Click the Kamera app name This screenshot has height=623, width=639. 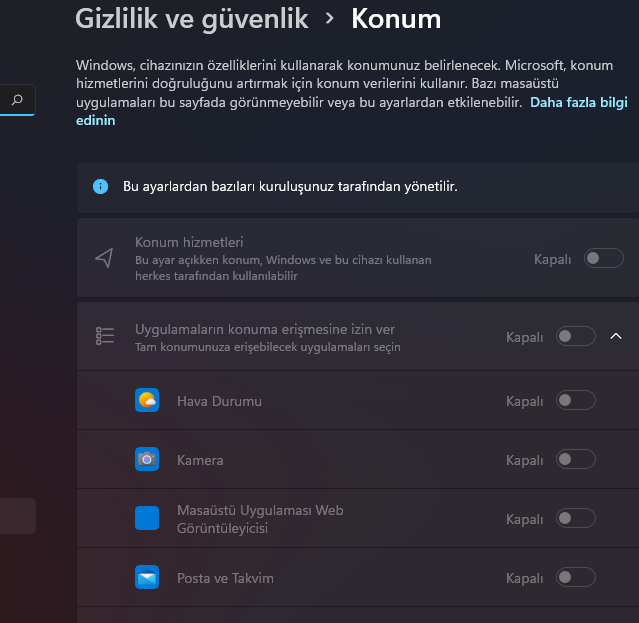click(200, 460)
